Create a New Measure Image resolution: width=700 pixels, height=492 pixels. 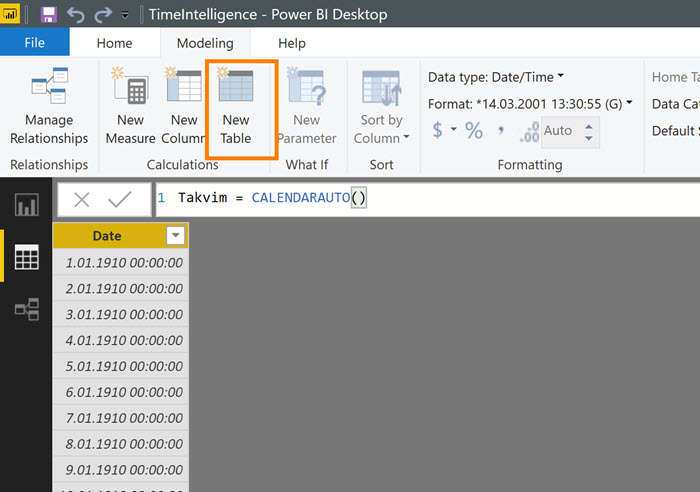pyautogui.click(x=130, y=106)
